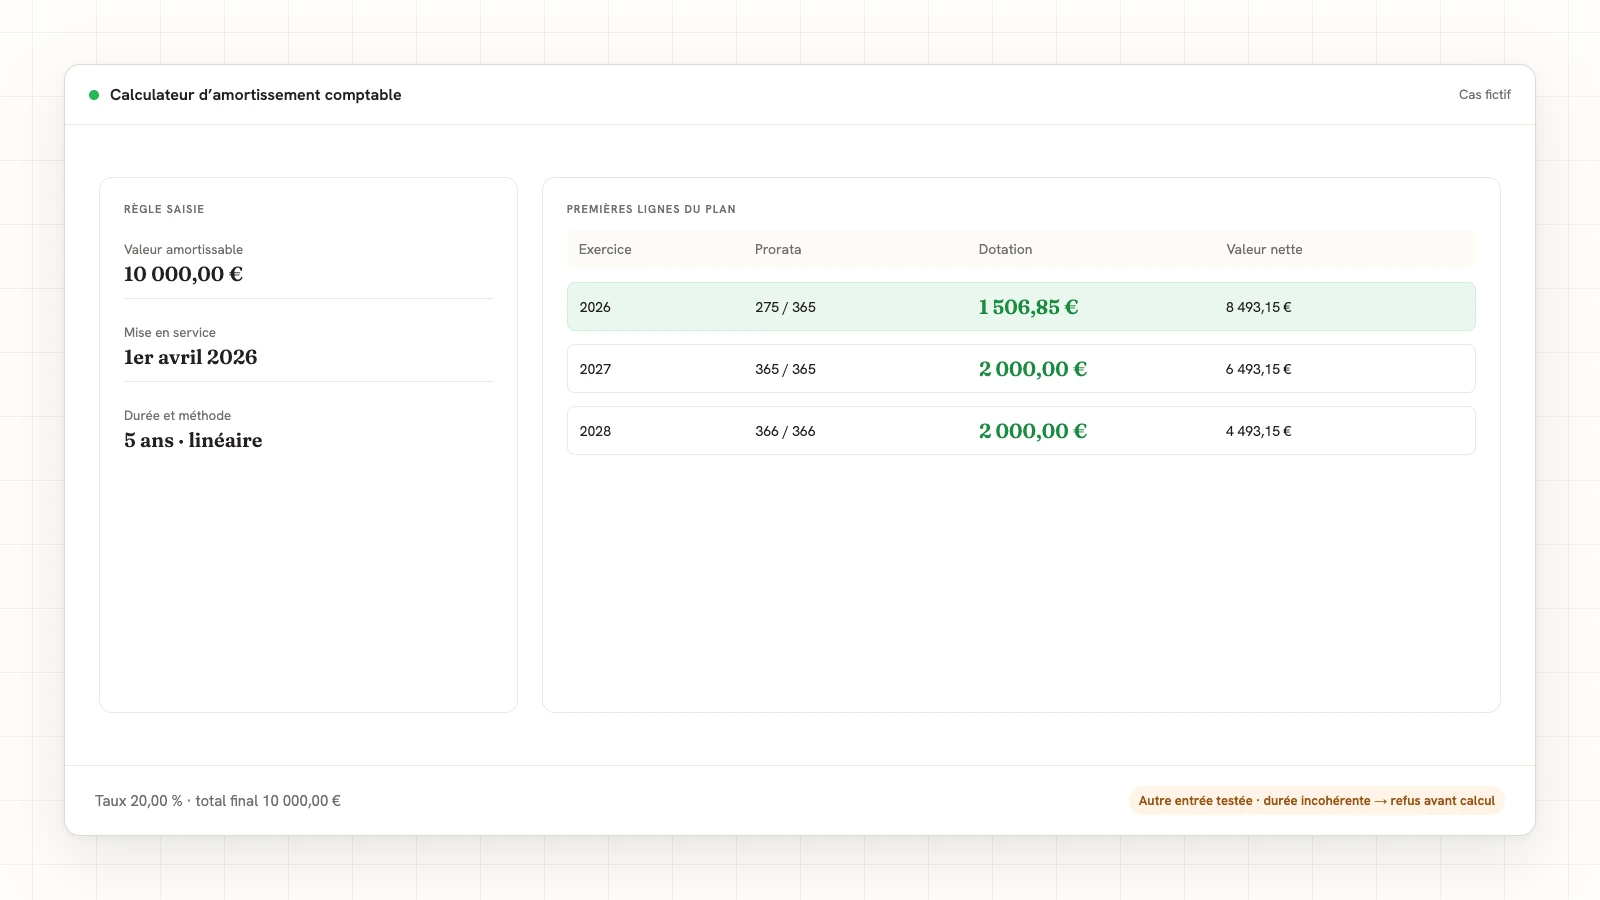The height and width of the screenshot is (900, 1600).
Task: Click the 'Prorata' column header
Action: tap(778, 249)
